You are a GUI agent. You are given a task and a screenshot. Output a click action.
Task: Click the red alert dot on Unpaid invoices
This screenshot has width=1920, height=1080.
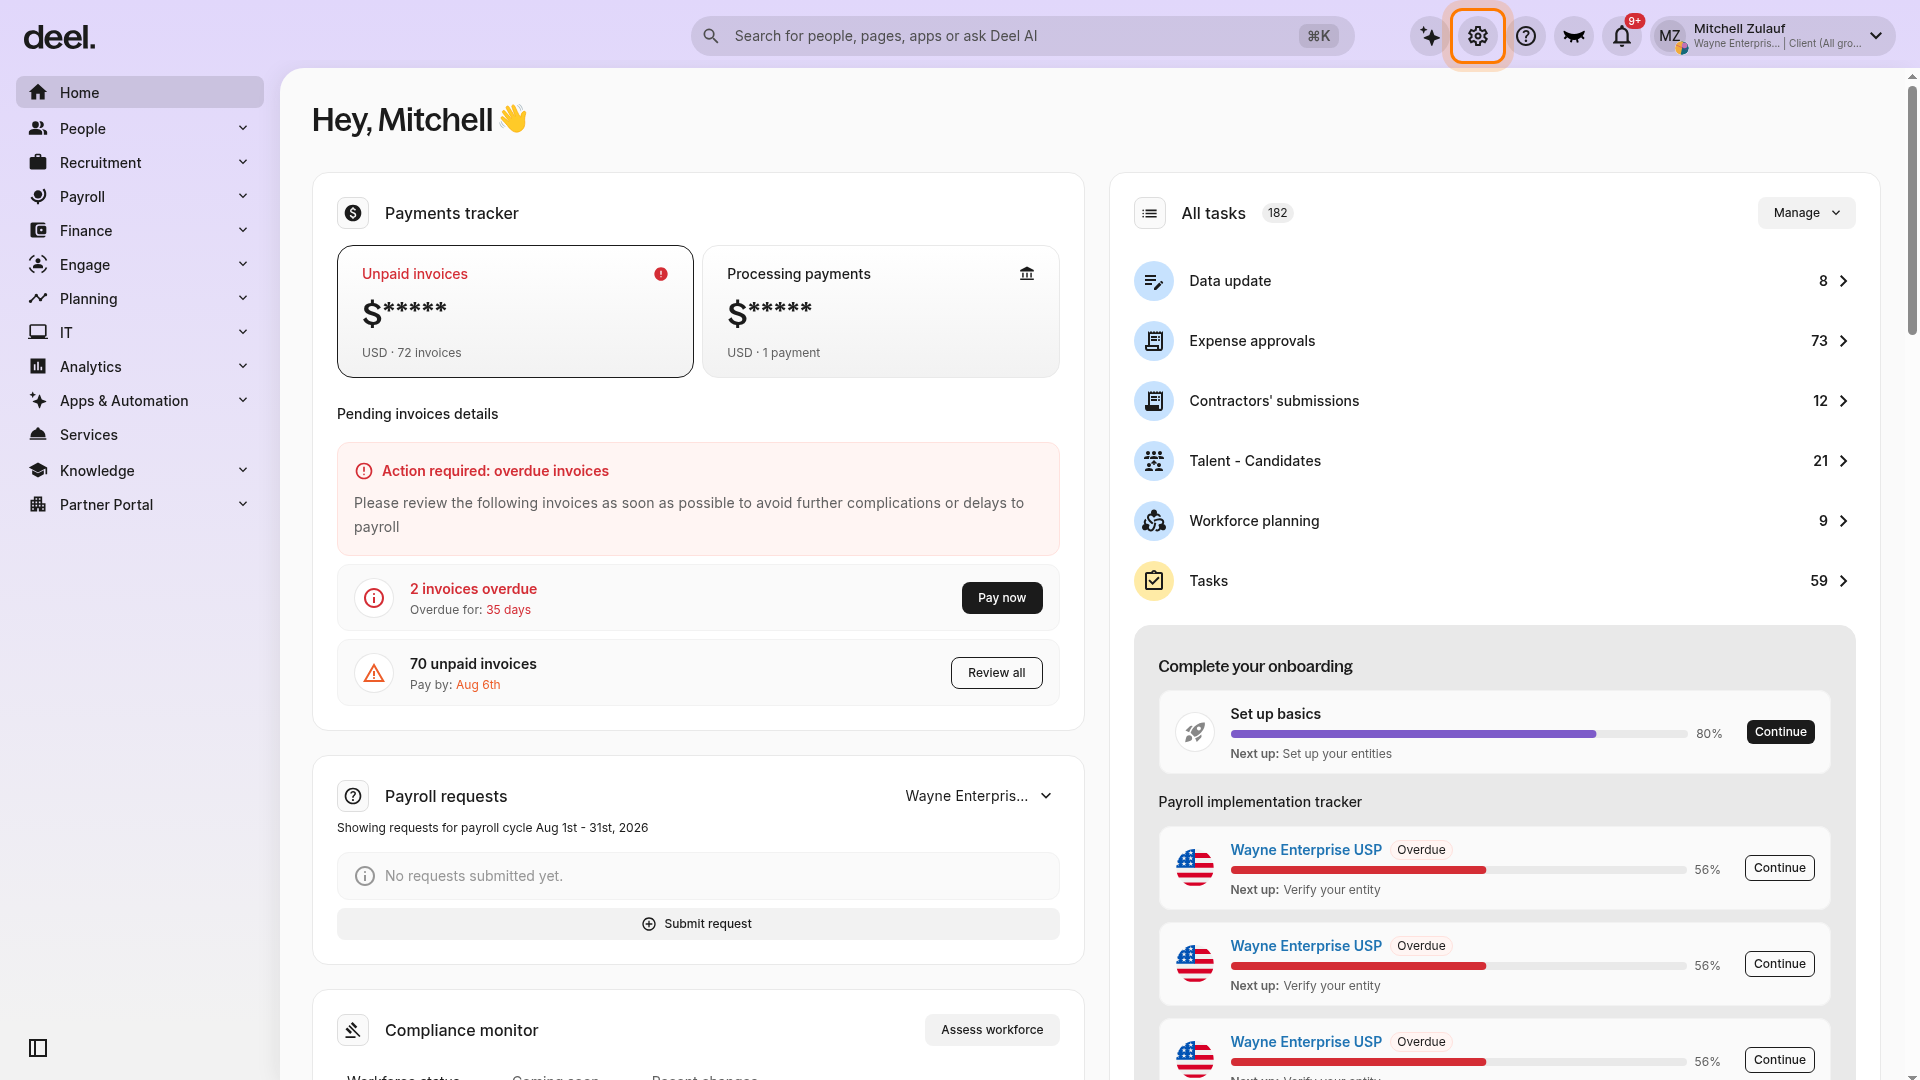click(661, 274)
